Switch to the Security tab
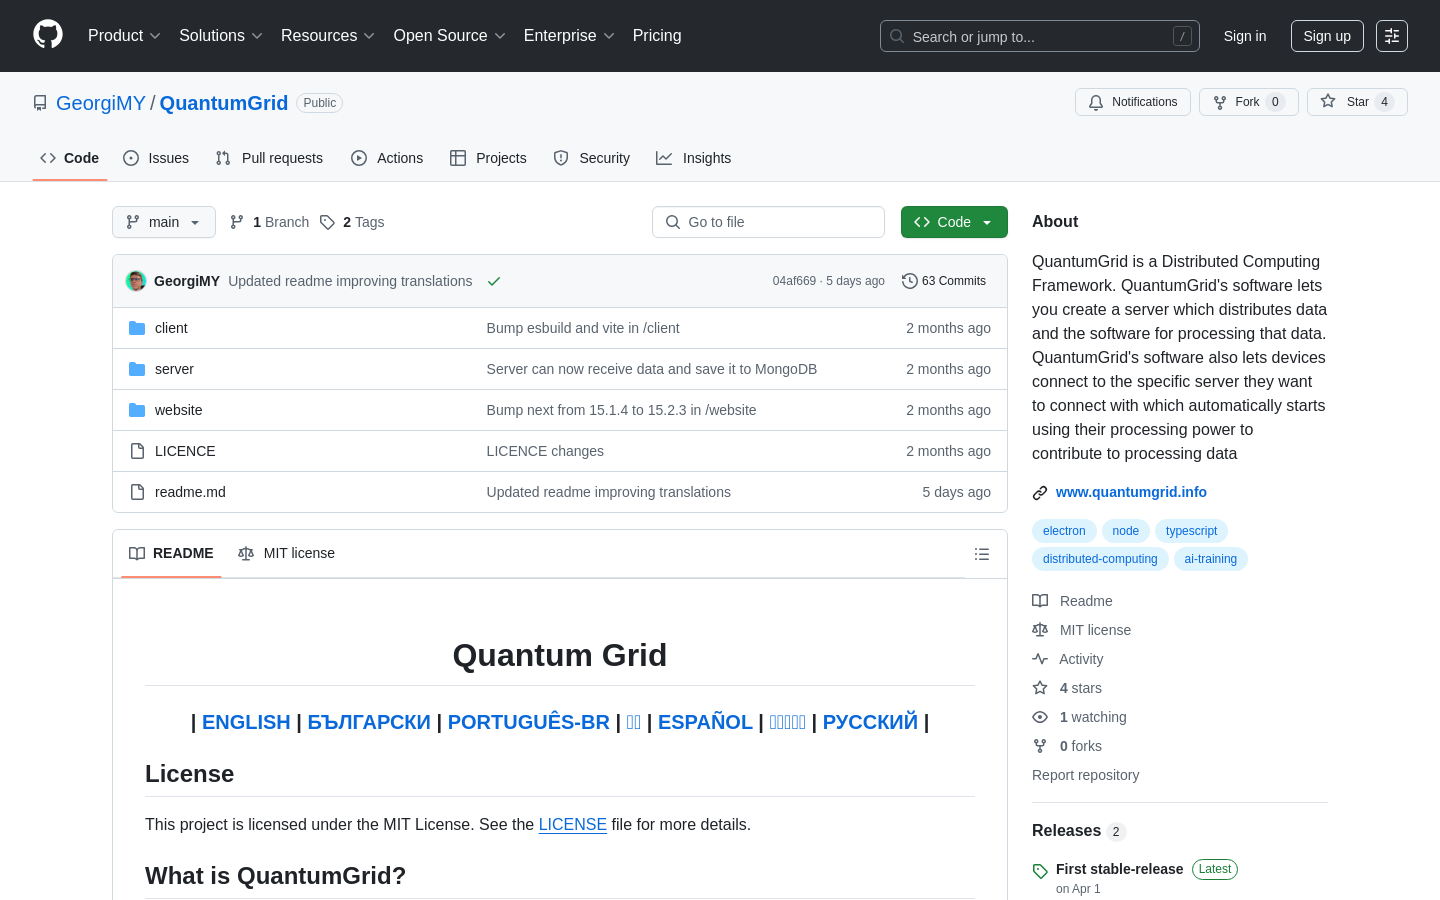The width and height of the screenshot is (1440, 900). [592, 158]
